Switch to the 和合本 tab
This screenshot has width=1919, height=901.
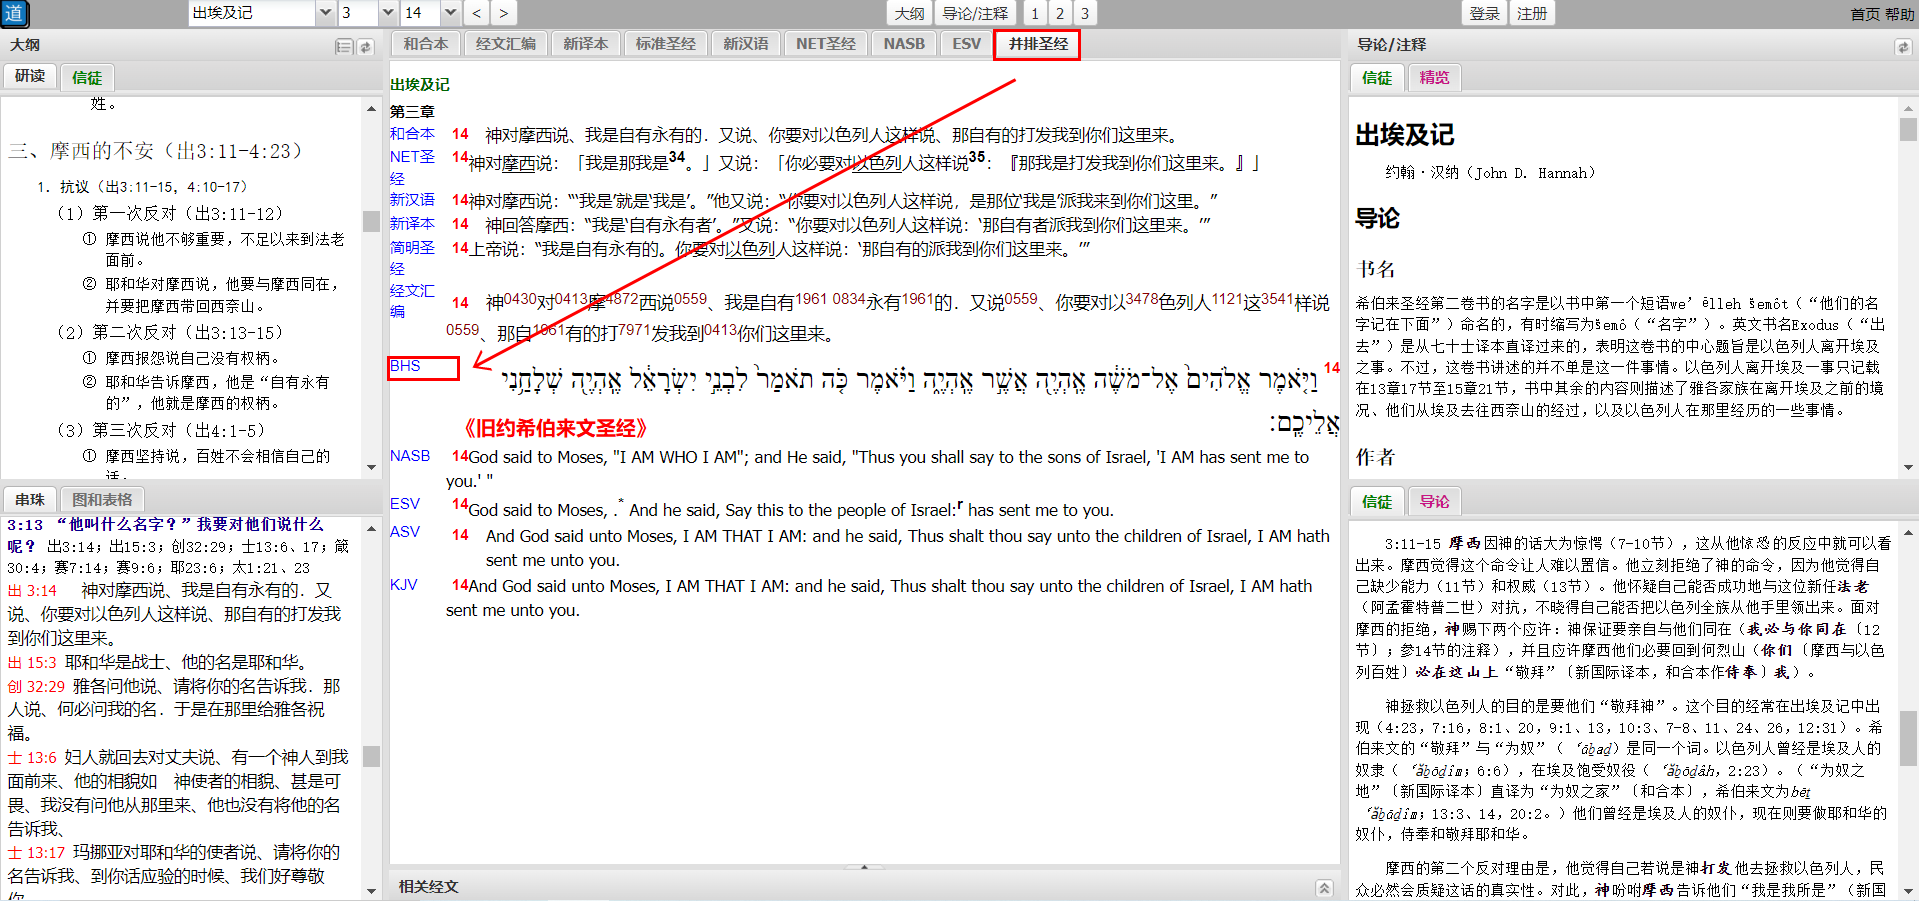coord(426,44)
